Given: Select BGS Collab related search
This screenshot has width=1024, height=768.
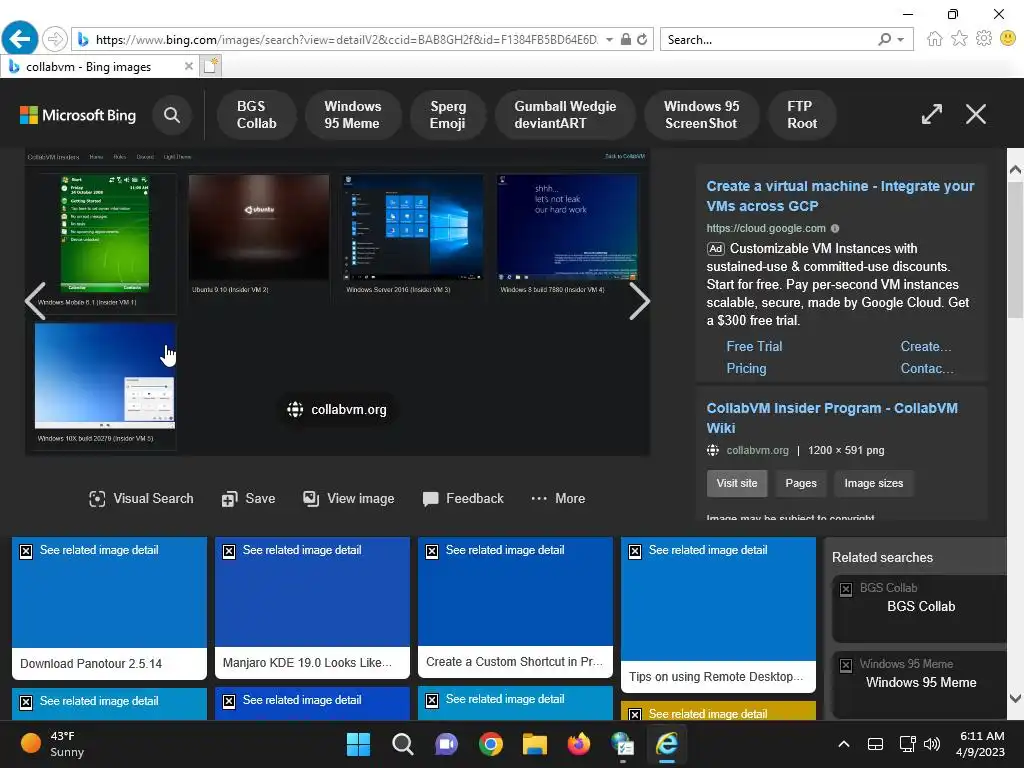Looking at the screenshot, I should tap(920, 608).
